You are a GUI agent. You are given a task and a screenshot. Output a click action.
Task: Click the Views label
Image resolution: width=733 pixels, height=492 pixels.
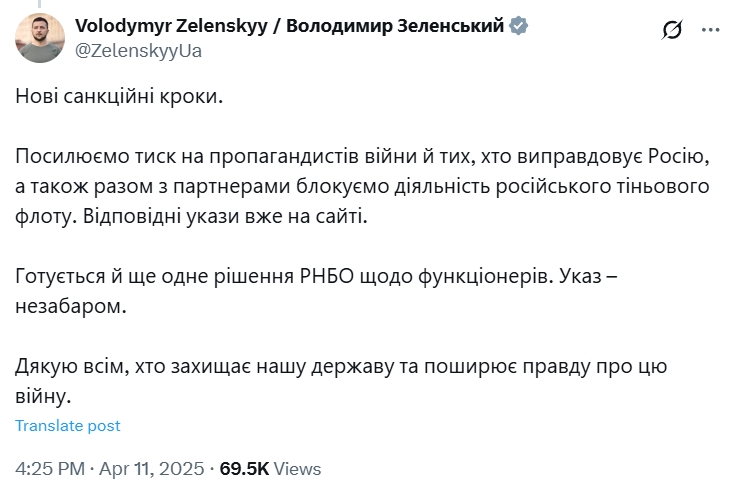tap(297, 469)
